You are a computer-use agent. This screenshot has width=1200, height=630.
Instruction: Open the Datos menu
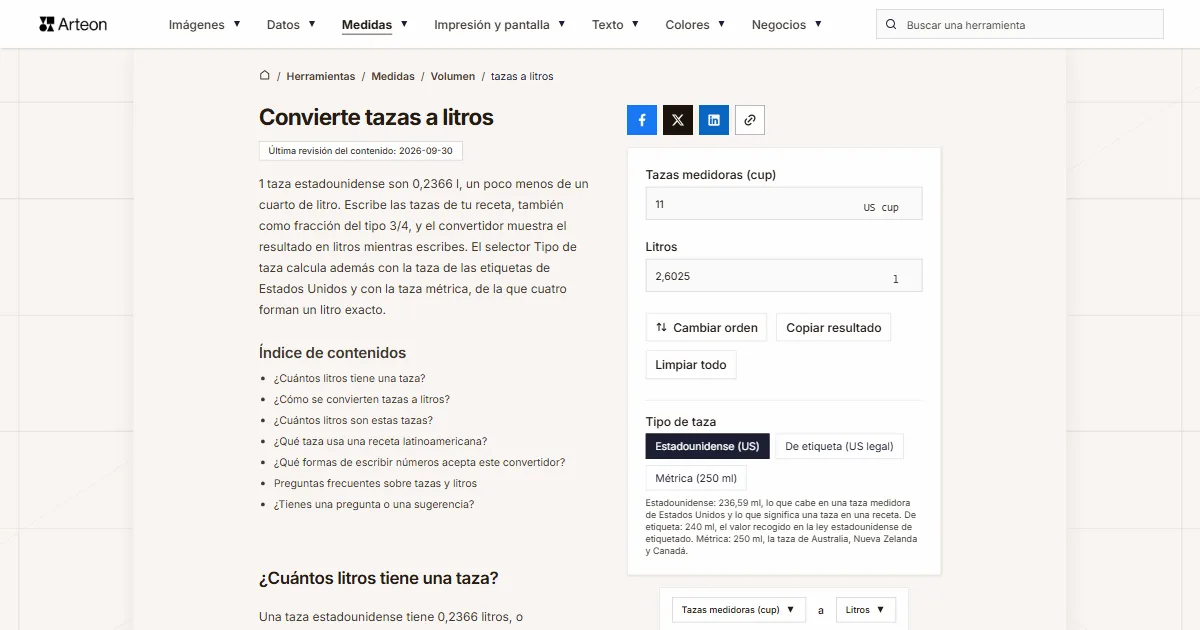(291, 24)
